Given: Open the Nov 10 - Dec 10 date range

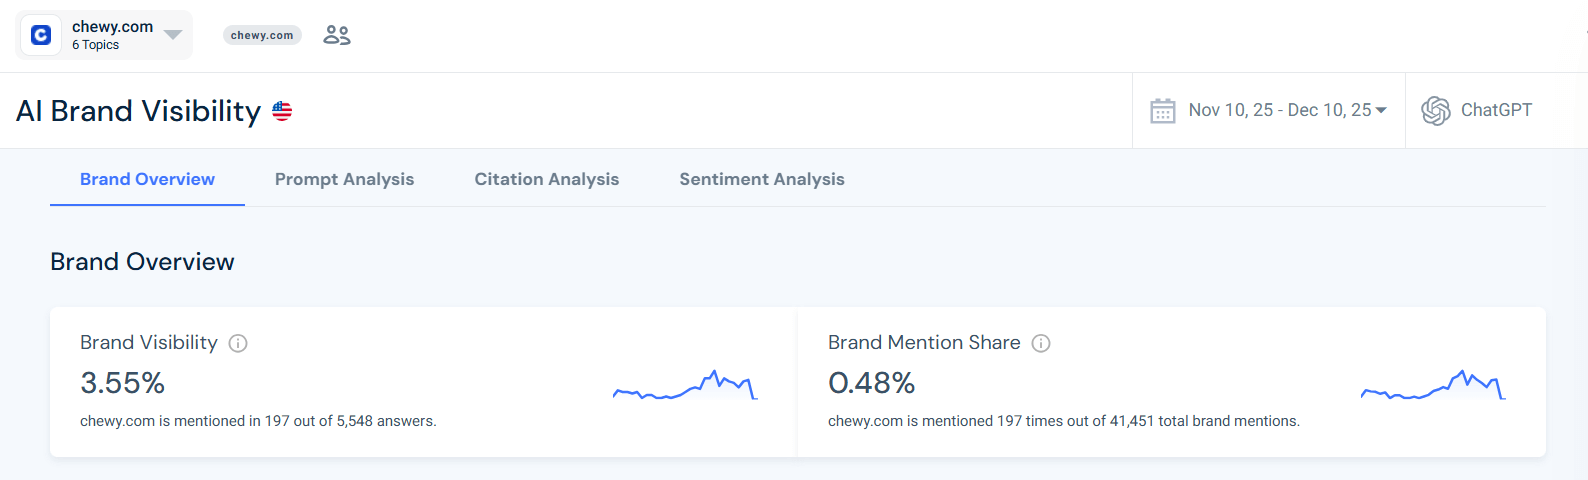Looking at the screenshot, I should point(1279,110).
